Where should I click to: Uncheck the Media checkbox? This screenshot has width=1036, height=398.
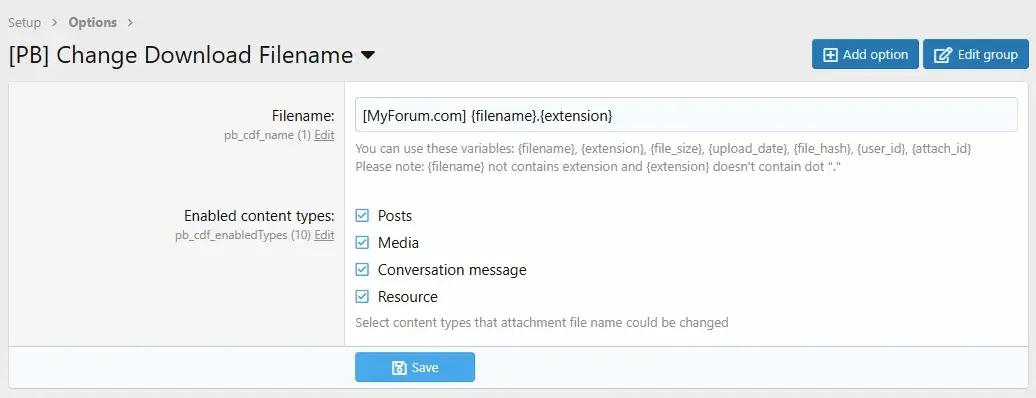362,243
